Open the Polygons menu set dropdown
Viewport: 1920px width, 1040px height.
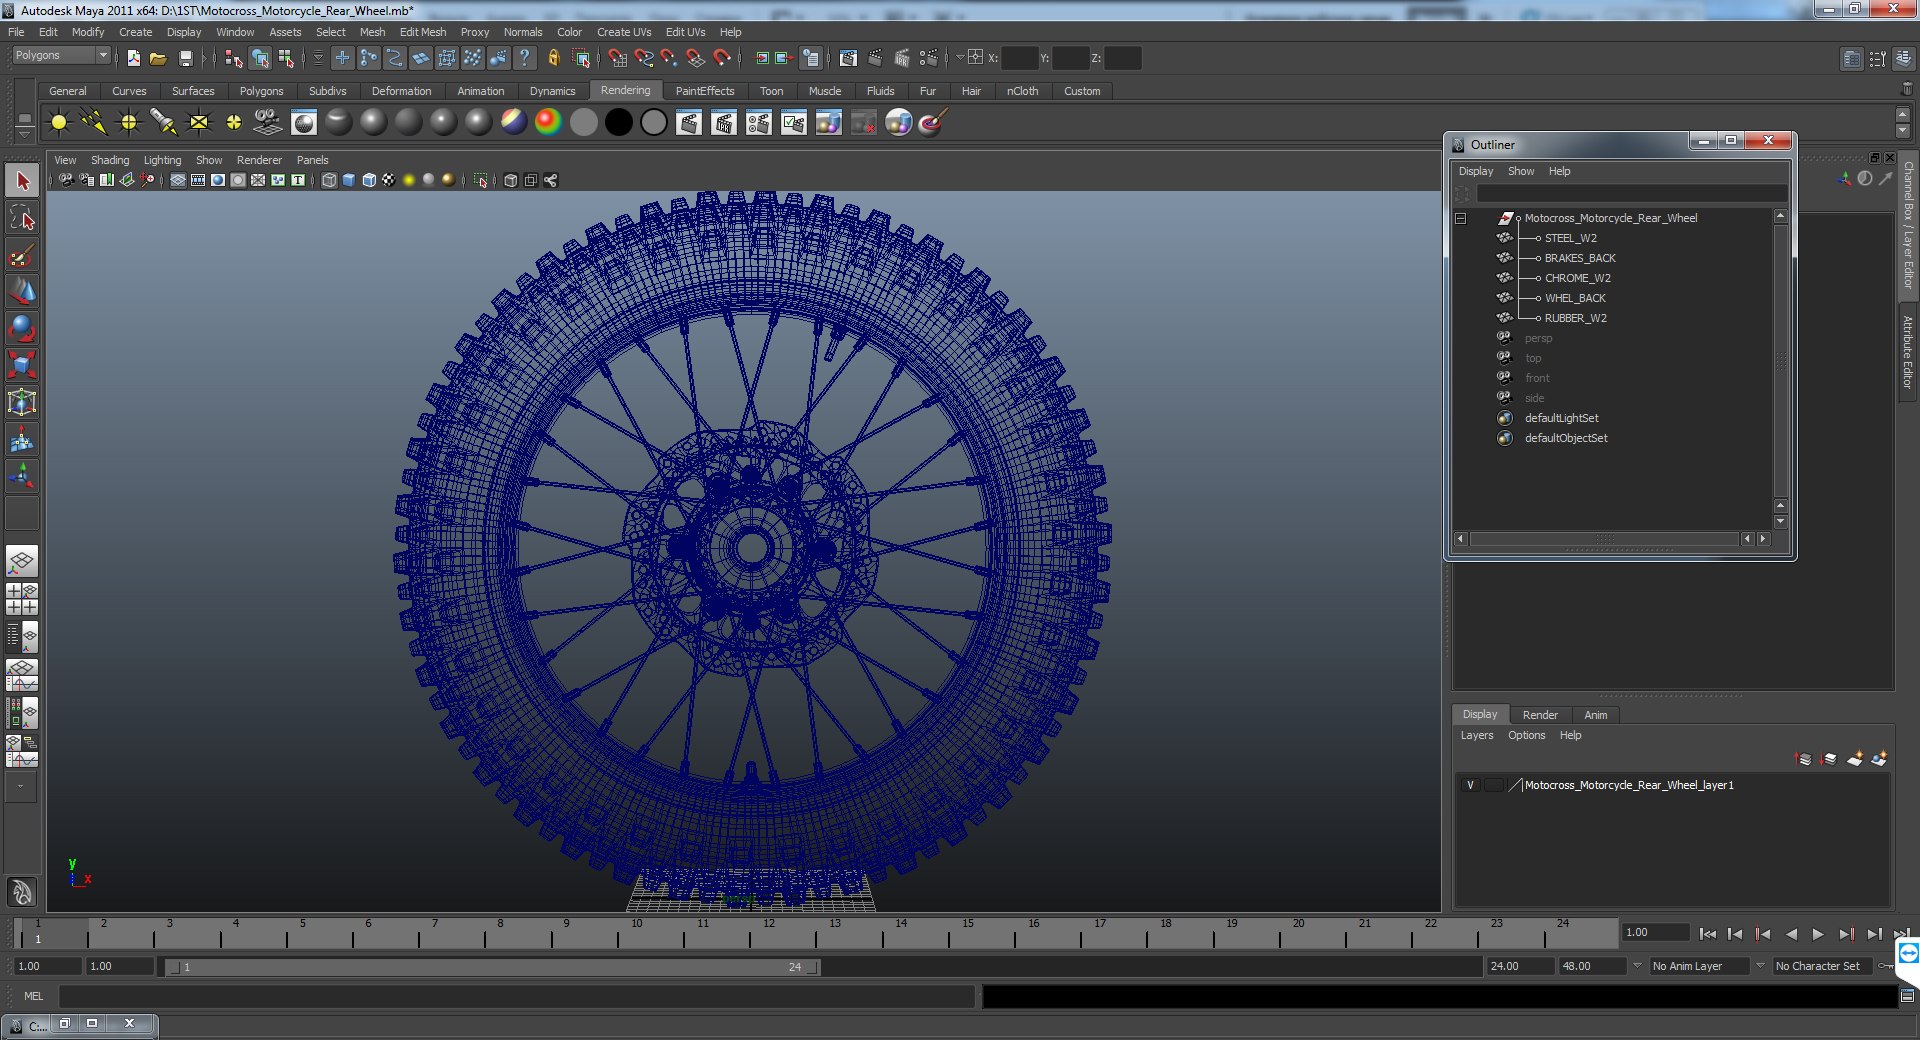click(x=60, y=56)
